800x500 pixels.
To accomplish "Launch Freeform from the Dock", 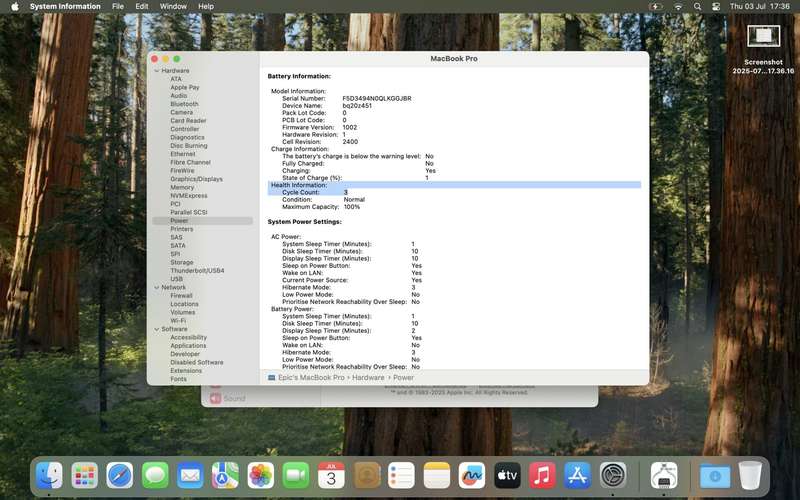I will (x=472, y=475).
